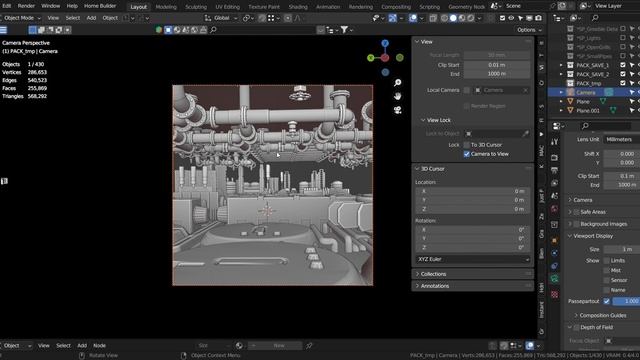Uncheck PACK_SAVE_1 collection checkbox
The width and height of the screenshot is (640, 360).
(x=623, y=65)
